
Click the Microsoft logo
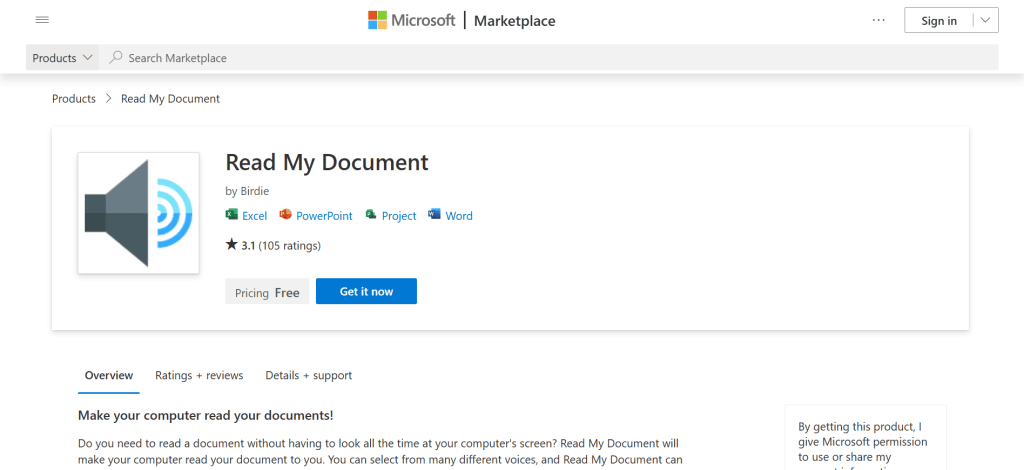click(411, 20)
